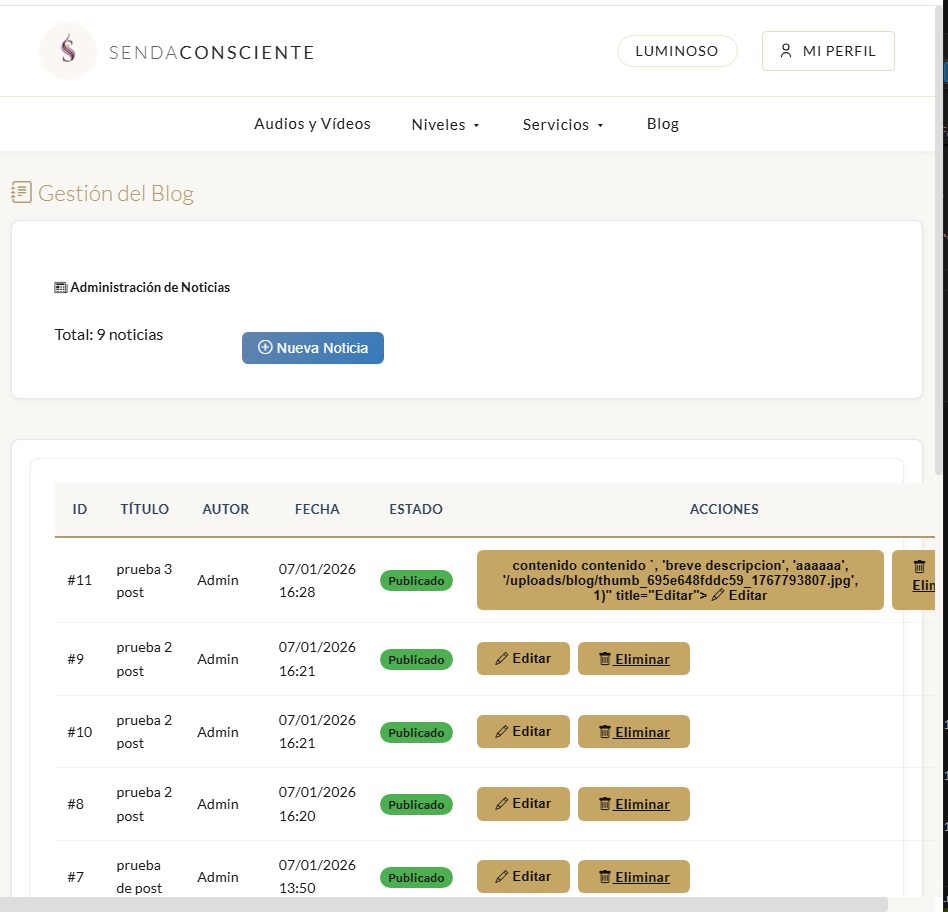Go to the Blog menu item
948x912 pixels.
click(x=662, y=124)
